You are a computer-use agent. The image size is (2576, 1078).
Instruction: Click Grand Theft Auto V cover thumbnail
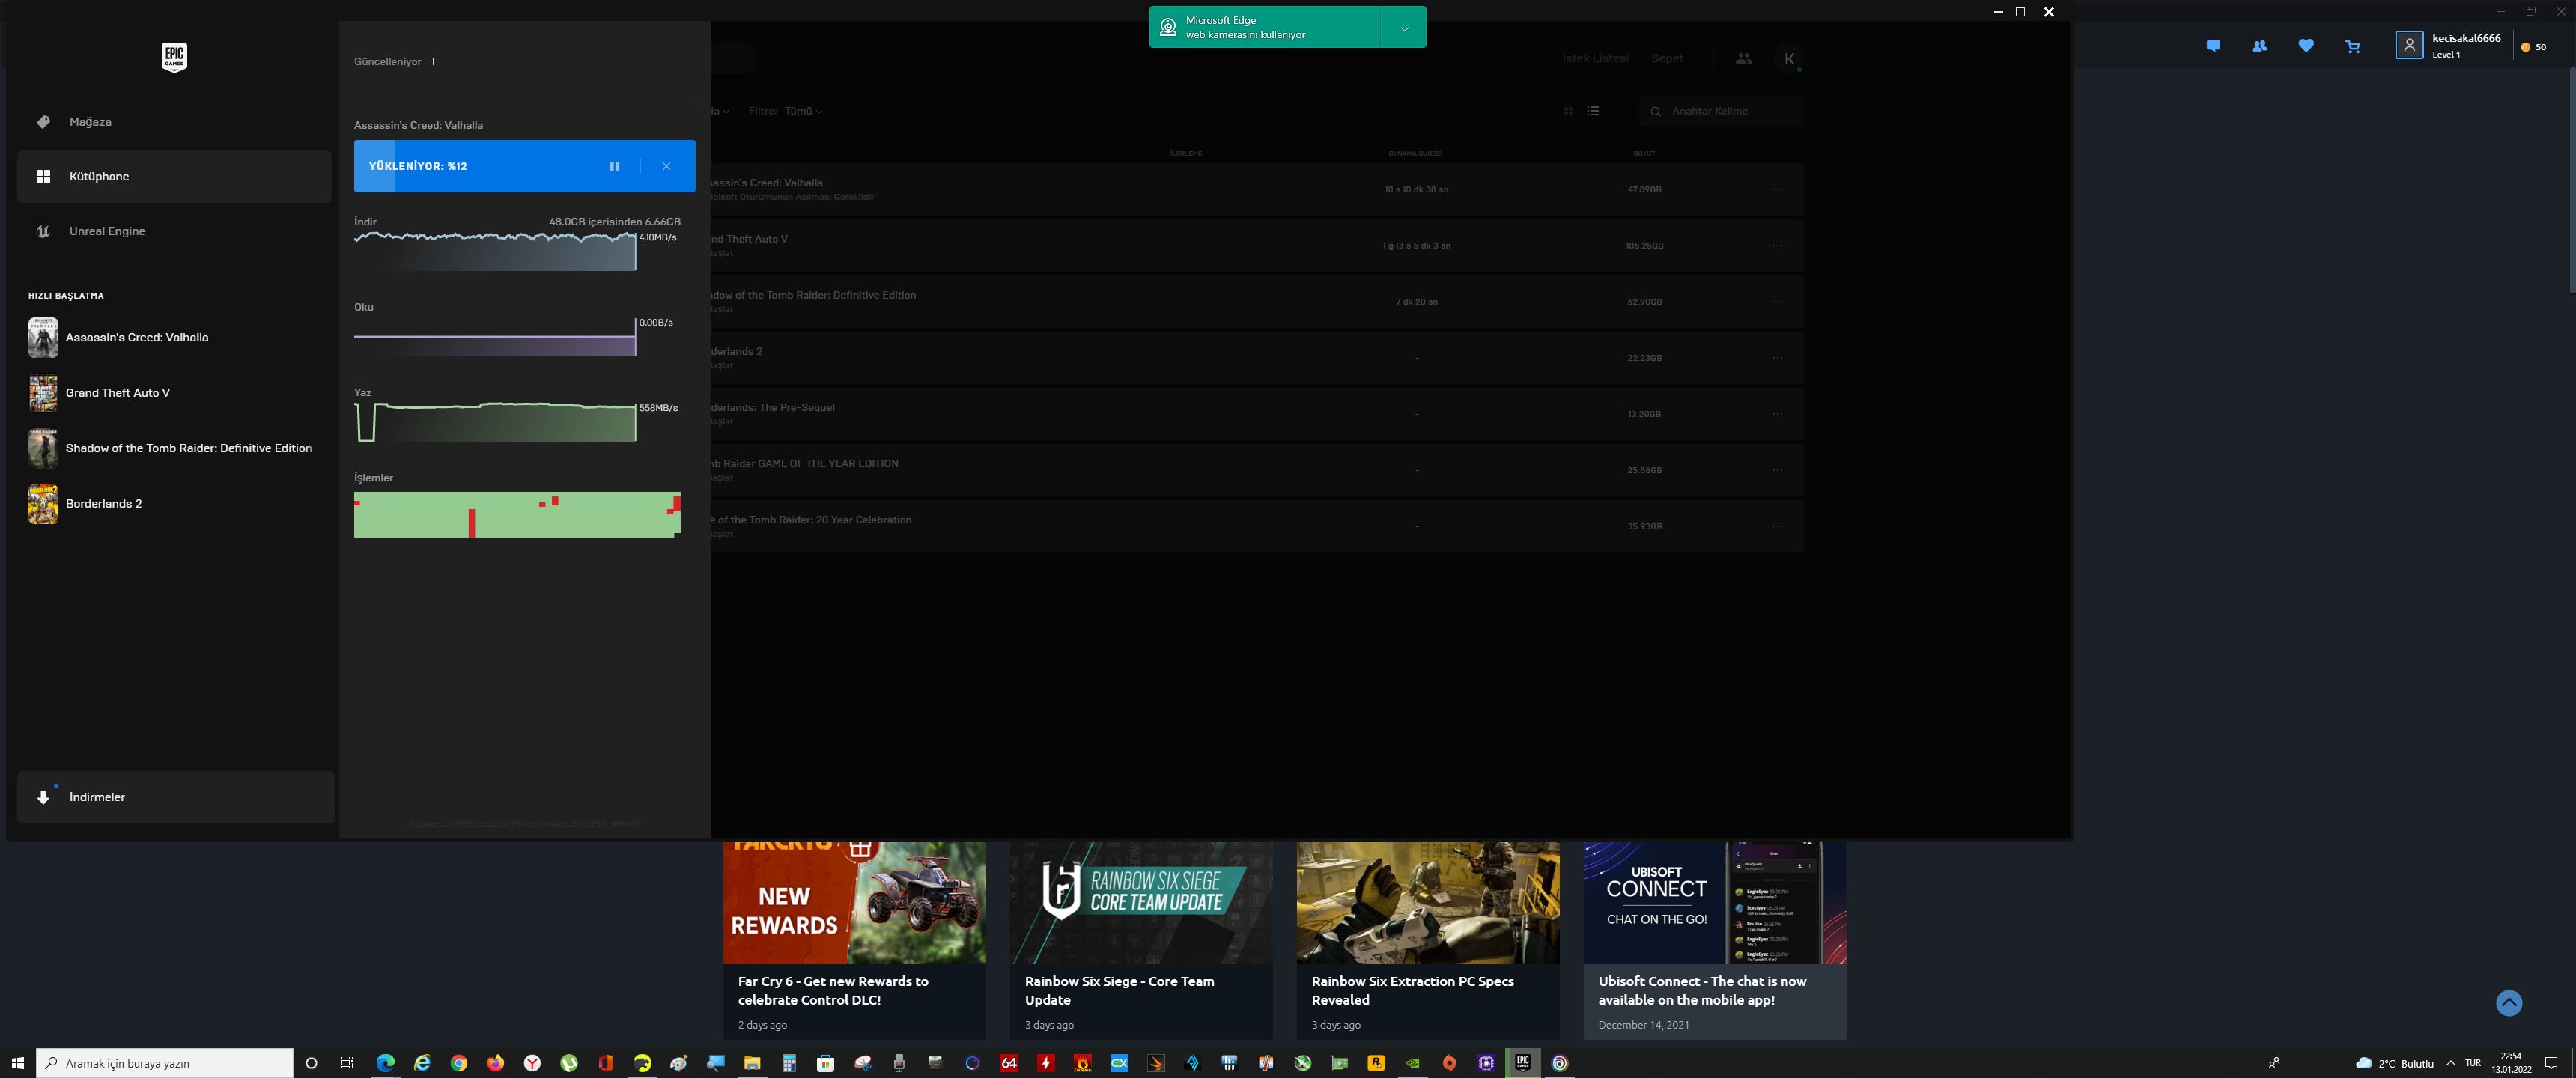tap(43, 393)
